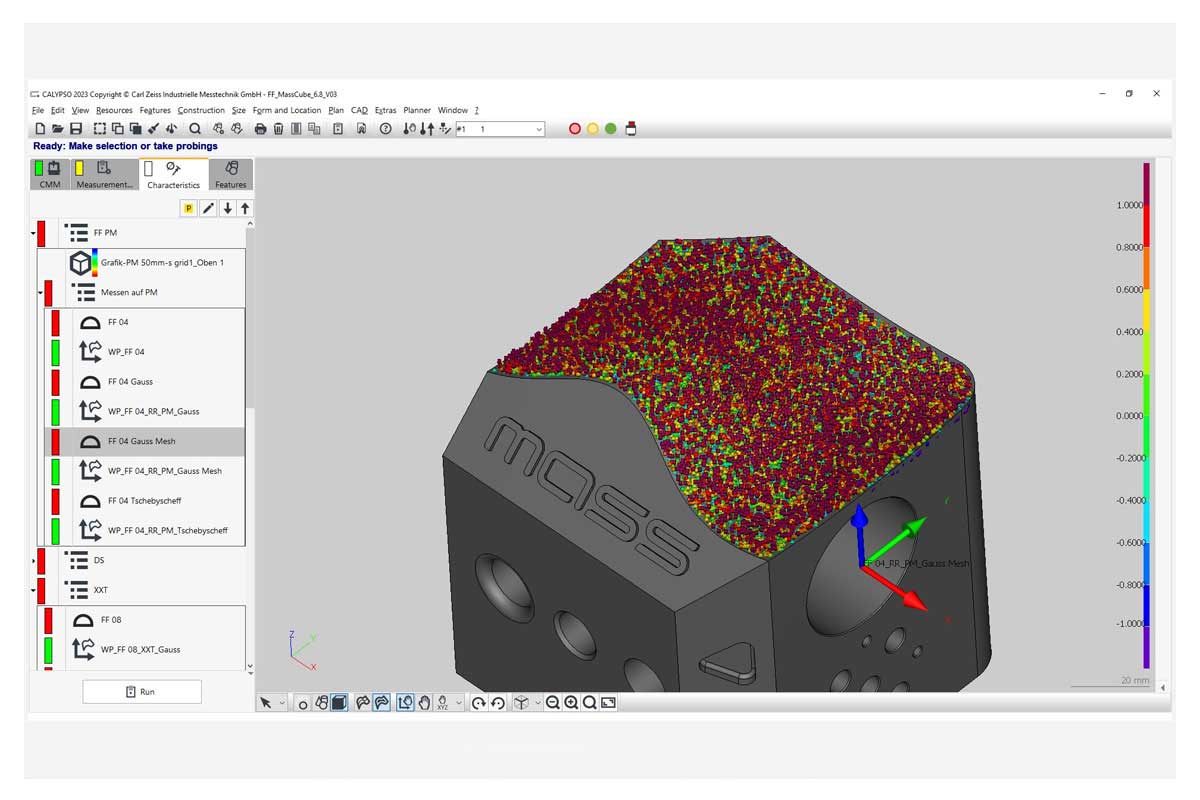
Task: Collapse the FF PM group
Action: pyautogui.click(x=33, y=233)
